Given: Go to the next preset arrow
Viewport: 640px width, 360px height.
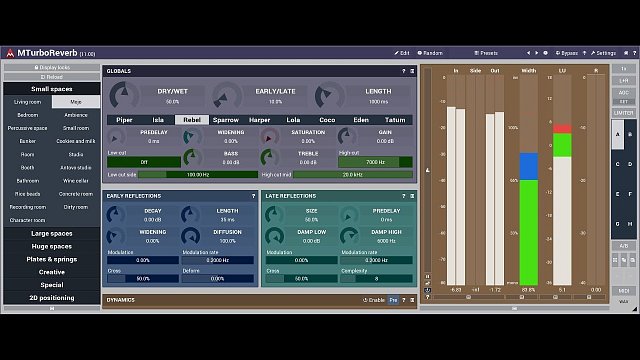Looking at the screenshot, I should (537, 53).
